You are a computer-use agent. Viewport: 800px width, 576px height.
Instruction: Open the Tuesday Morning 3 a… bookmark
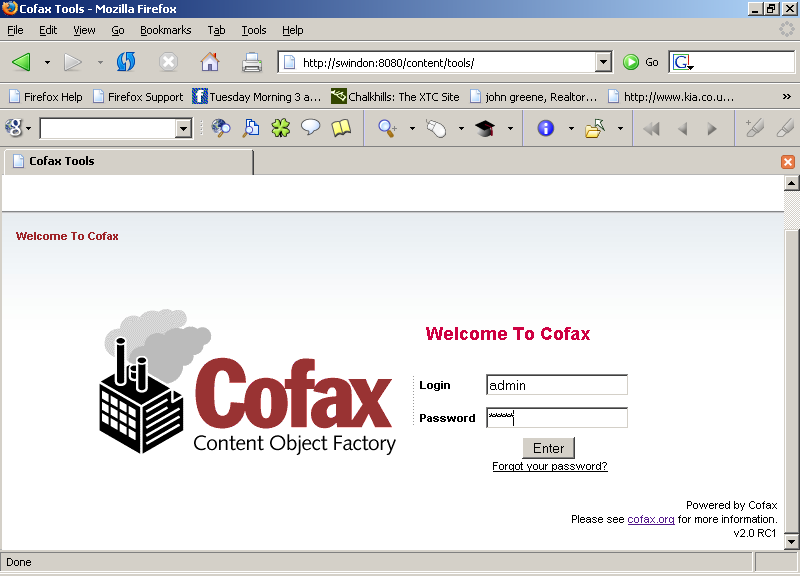(x=257, y=96)
